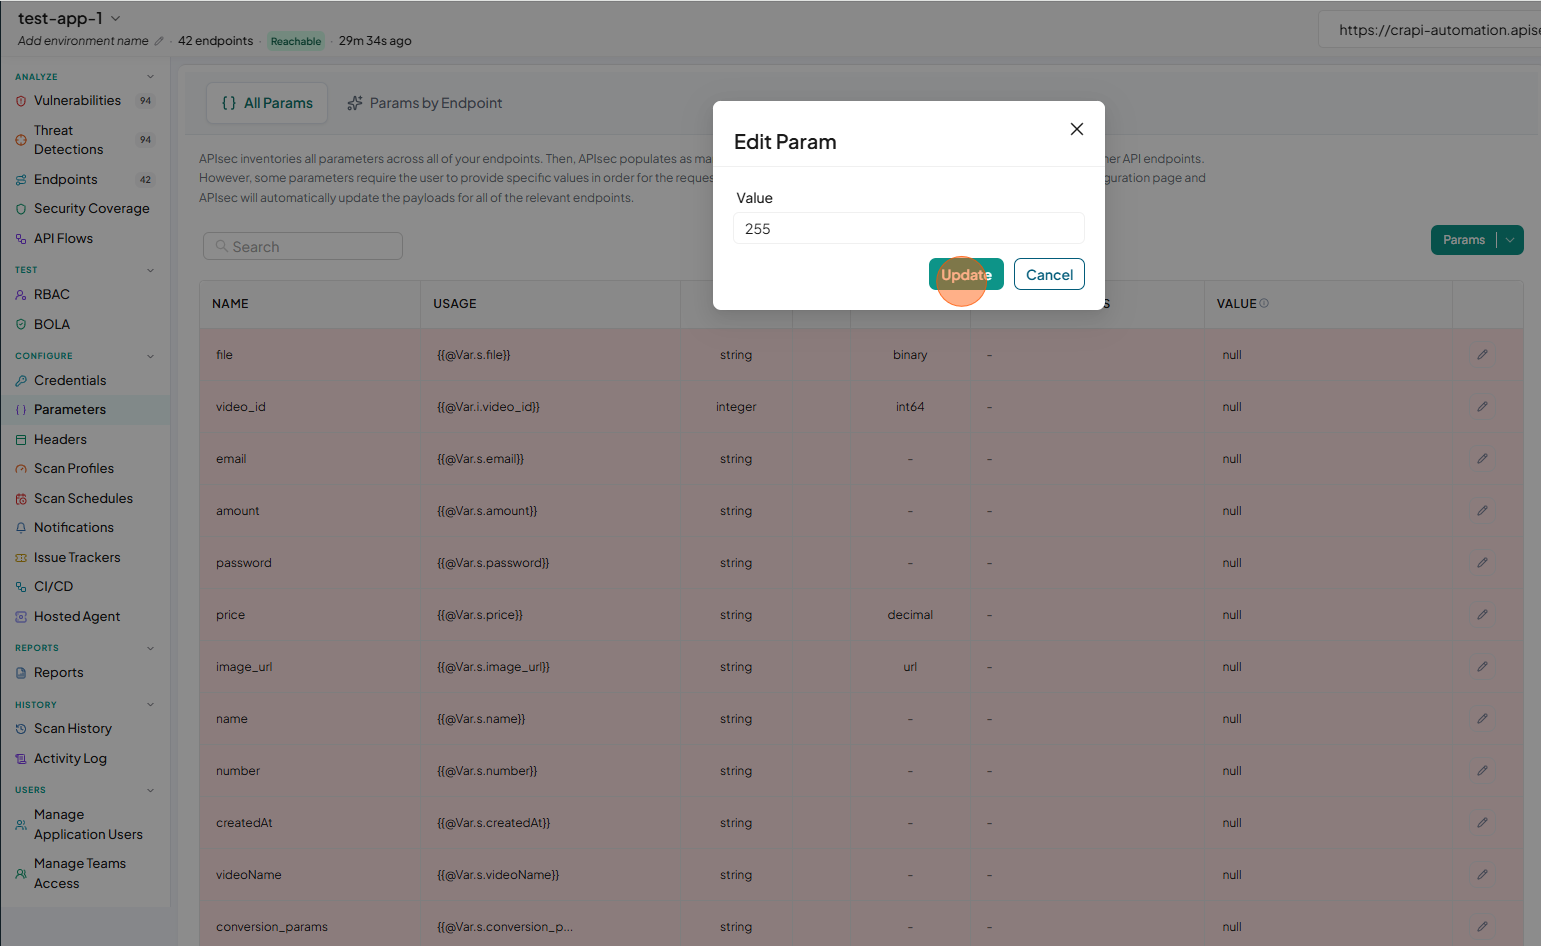Screen dimensions: 1541x946
Task: Switch to Params by Endpoint tab
Action: [425, 103]
